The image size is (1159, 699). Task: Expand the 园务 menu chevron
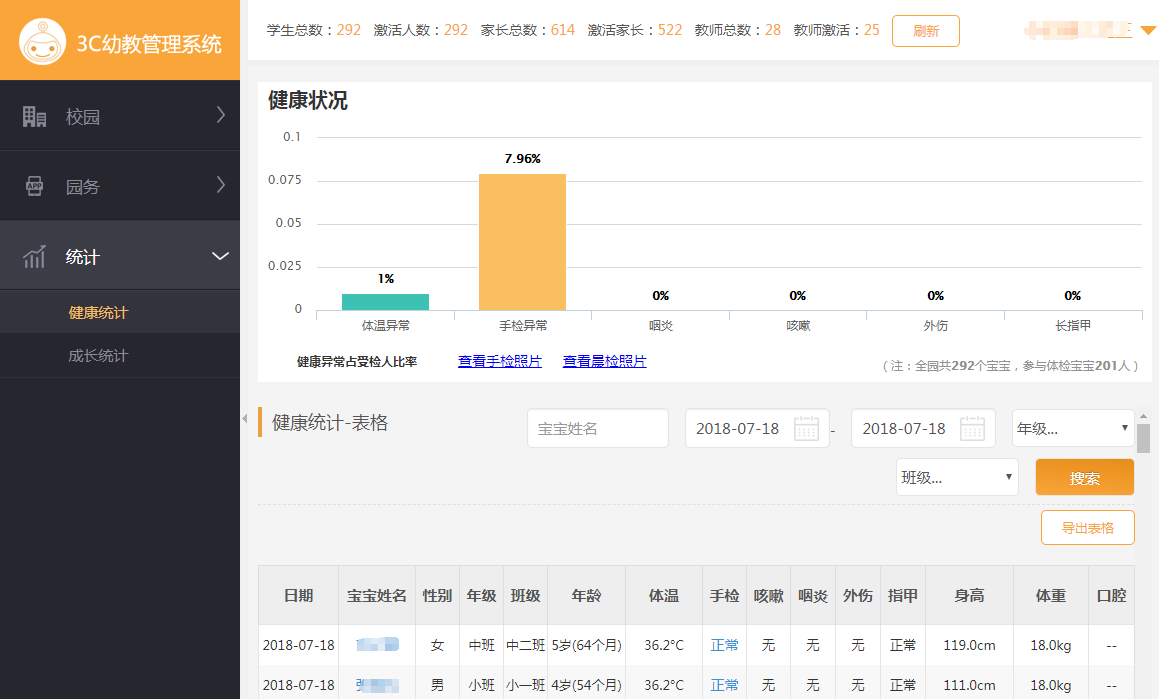pyautogui.click(x=221, y=185)
